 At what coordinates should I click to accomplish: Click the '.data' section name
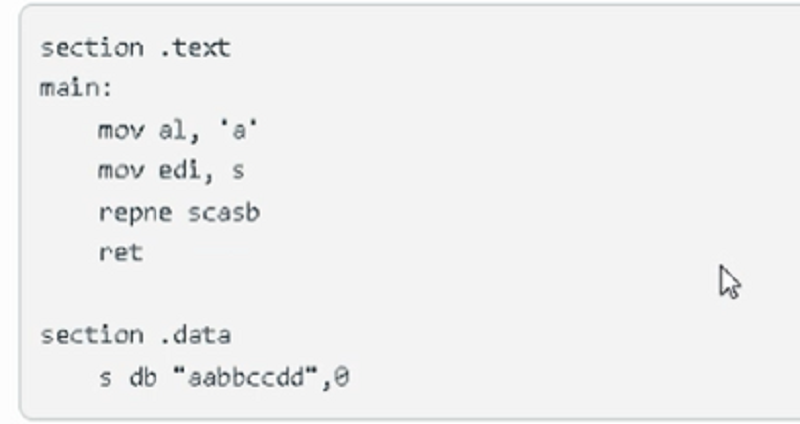196,335
